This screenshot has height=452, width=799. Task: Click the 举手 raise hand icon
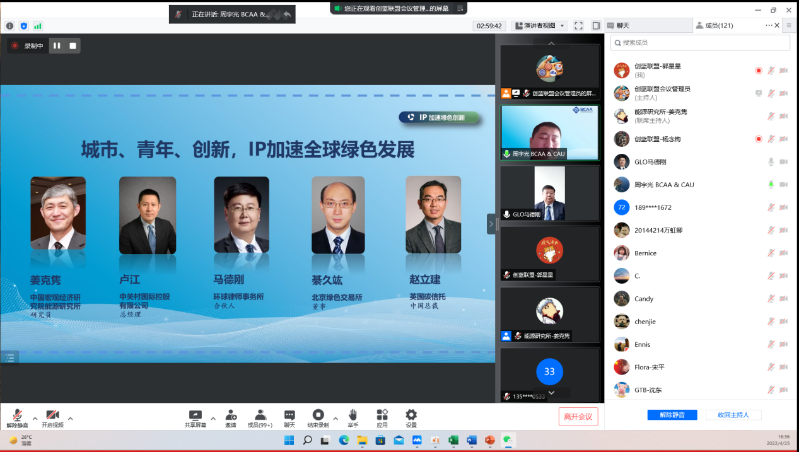coord(352,414)
